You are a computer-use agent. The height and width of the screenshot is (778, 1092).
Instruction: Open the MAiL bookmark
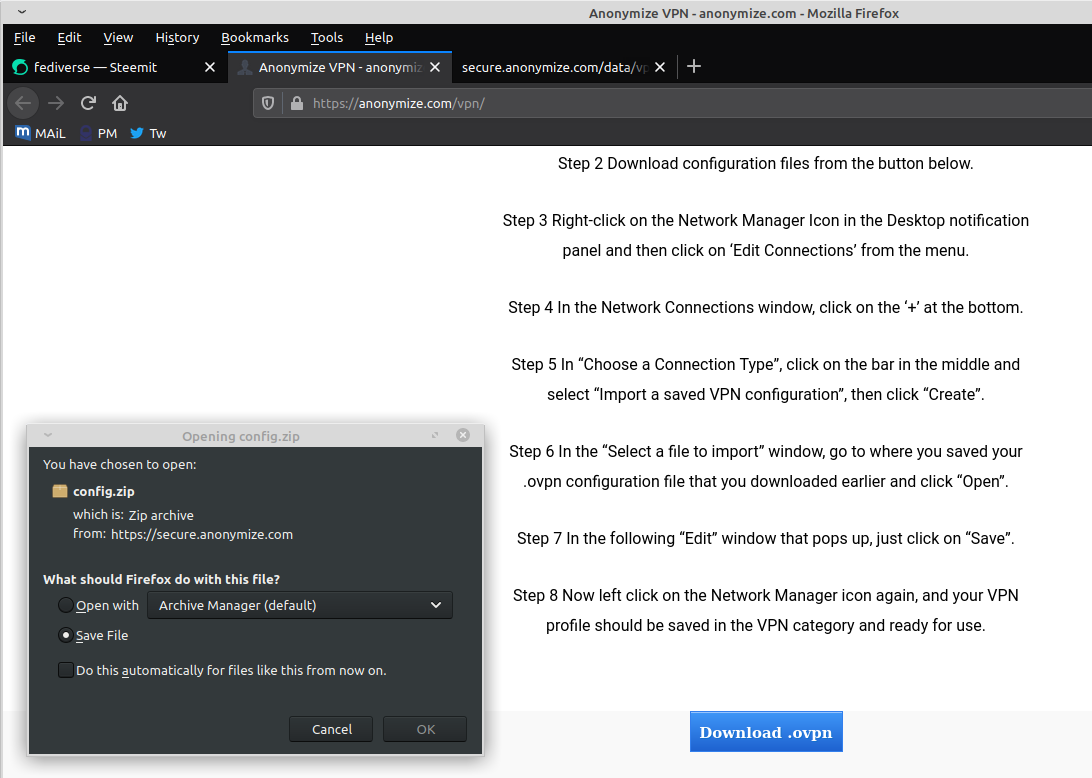pyautogui.click(x=40, y=133)
